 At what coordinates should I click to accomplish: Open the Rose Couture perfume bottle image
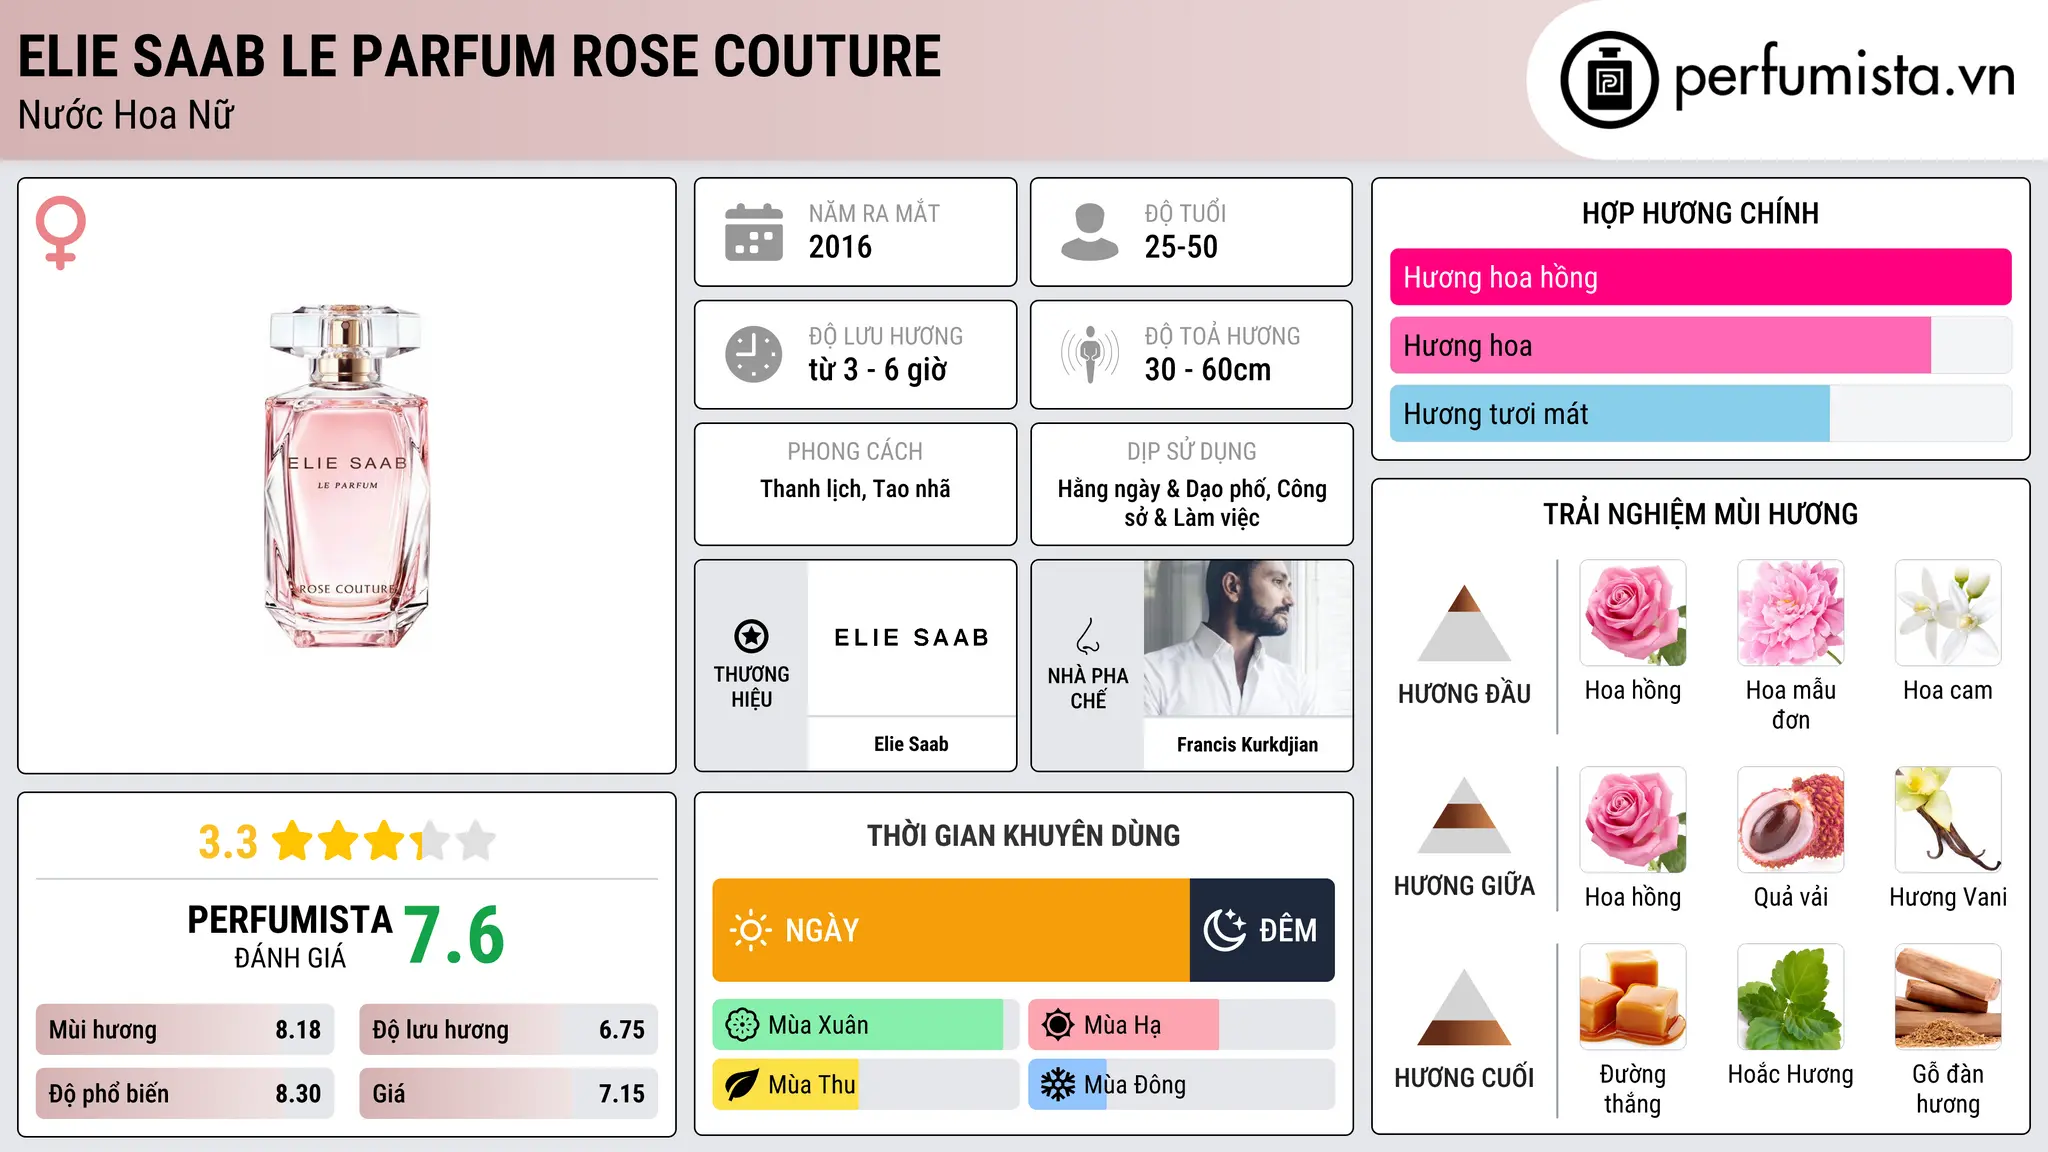(347, 476)
